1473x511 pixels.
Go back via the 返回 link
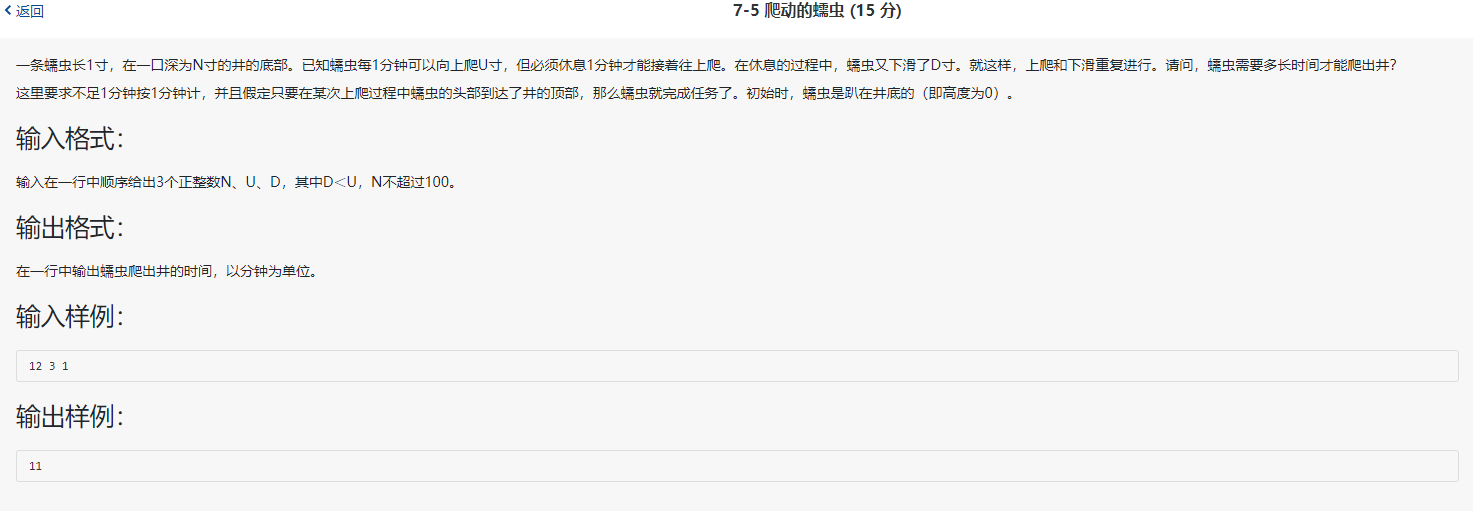(x=30, y=11)
